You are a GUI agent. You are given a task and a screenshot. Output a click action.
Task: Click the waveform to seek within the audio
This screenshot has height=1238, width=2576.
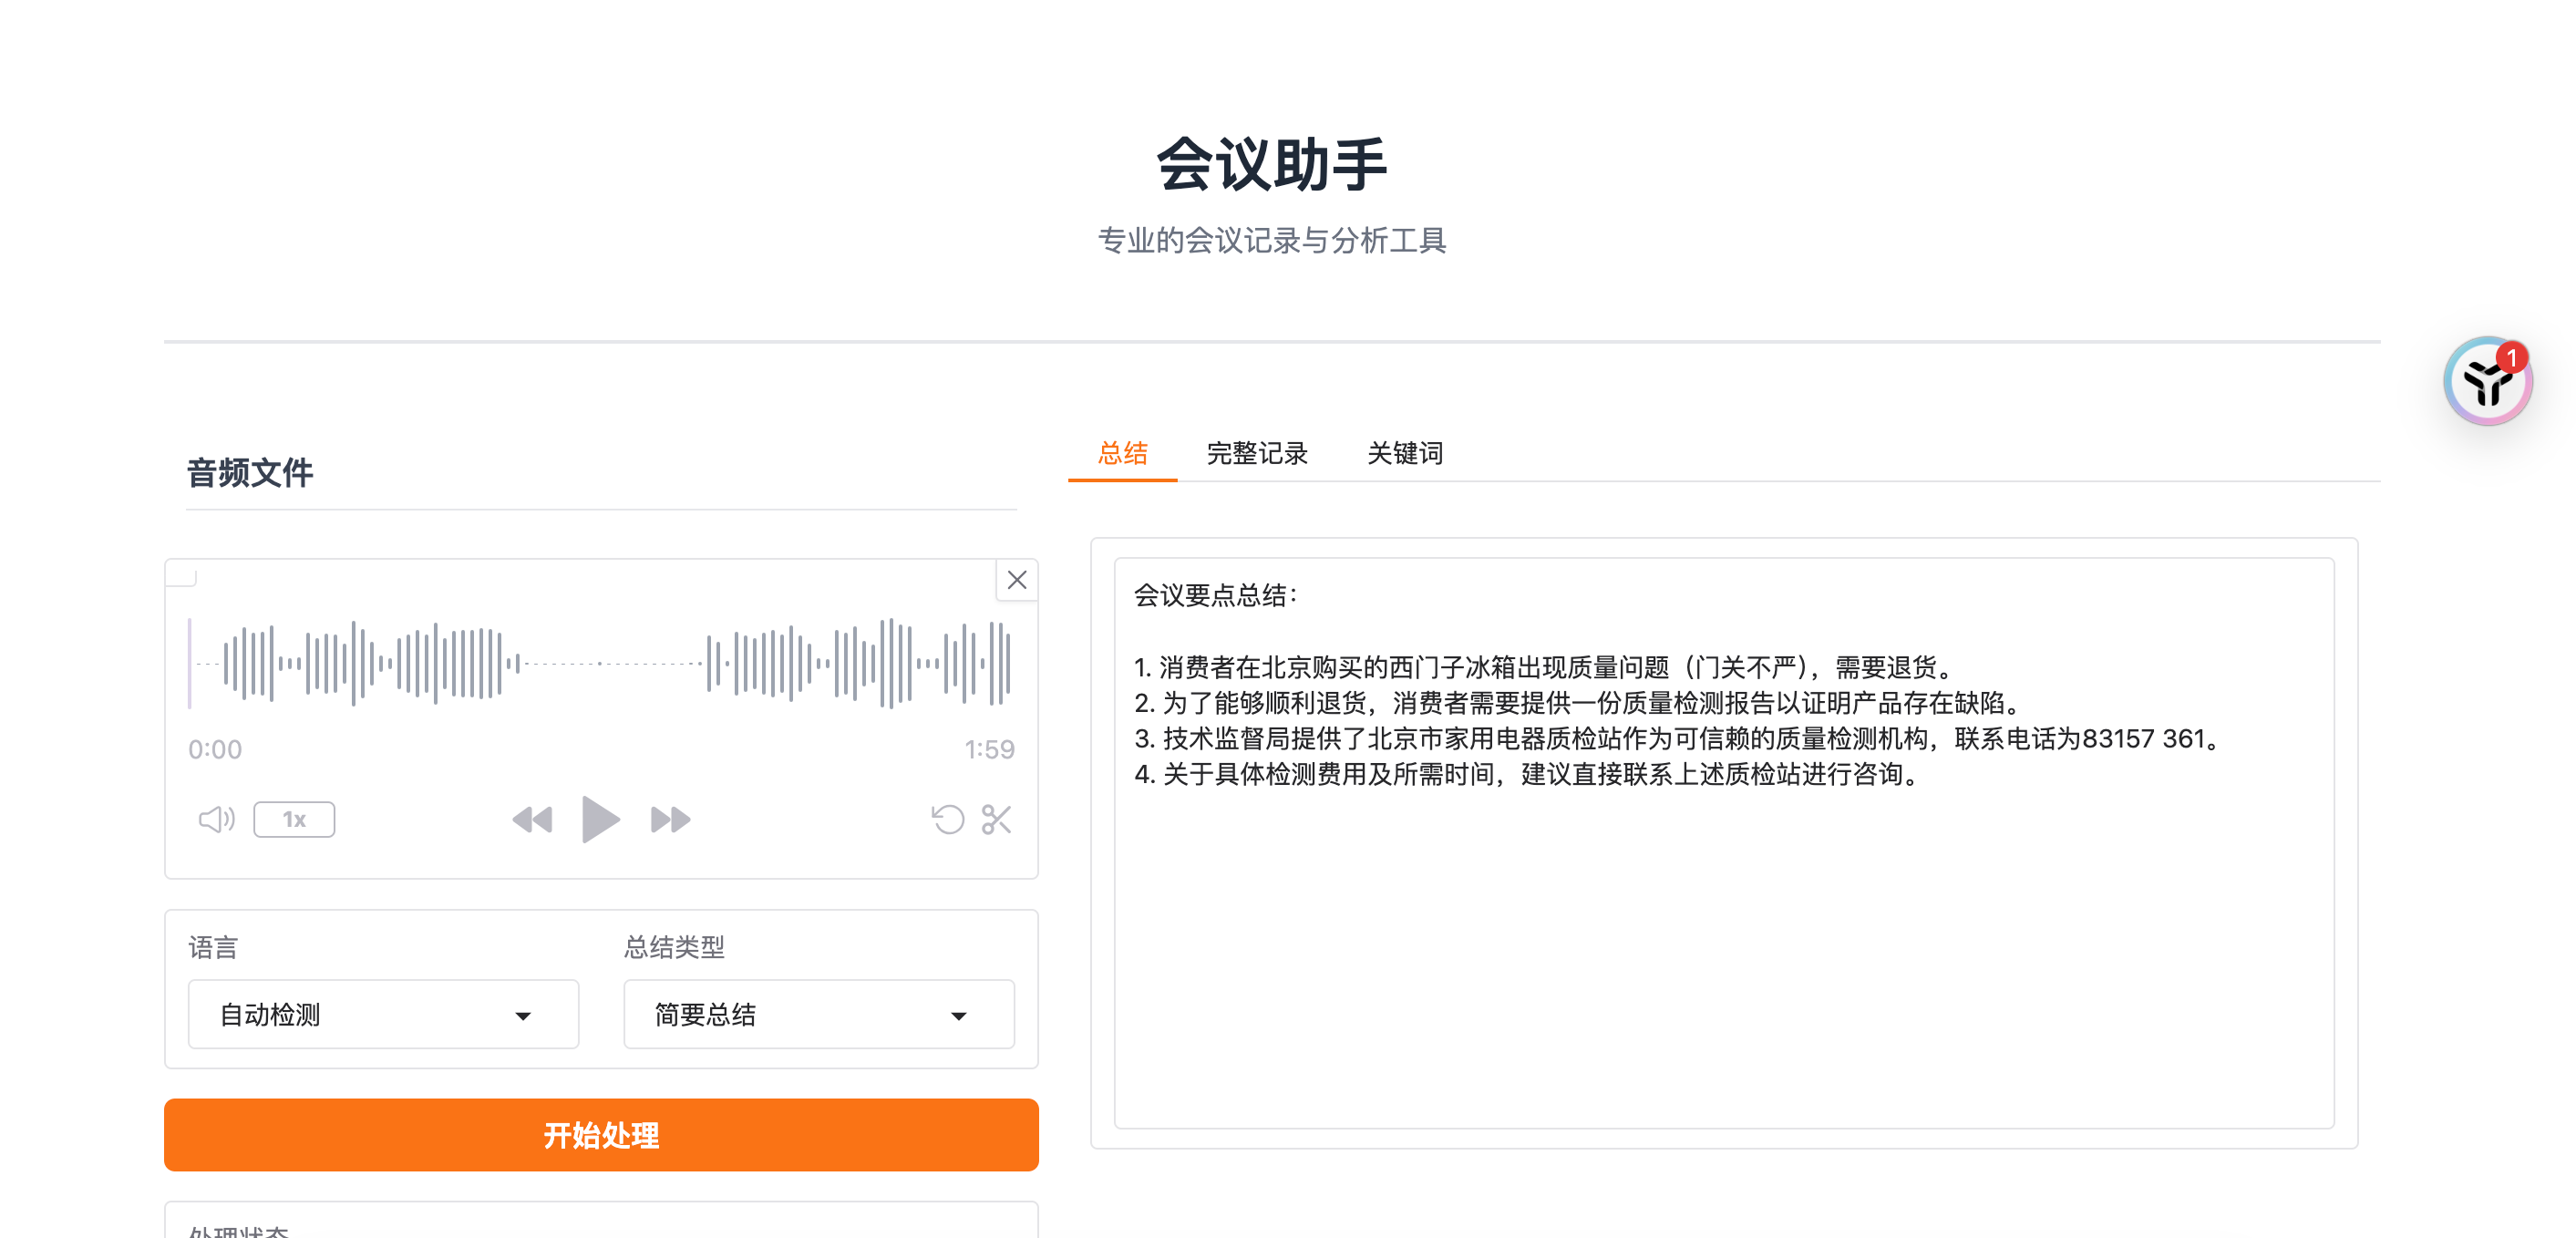(x=600, y=661)
